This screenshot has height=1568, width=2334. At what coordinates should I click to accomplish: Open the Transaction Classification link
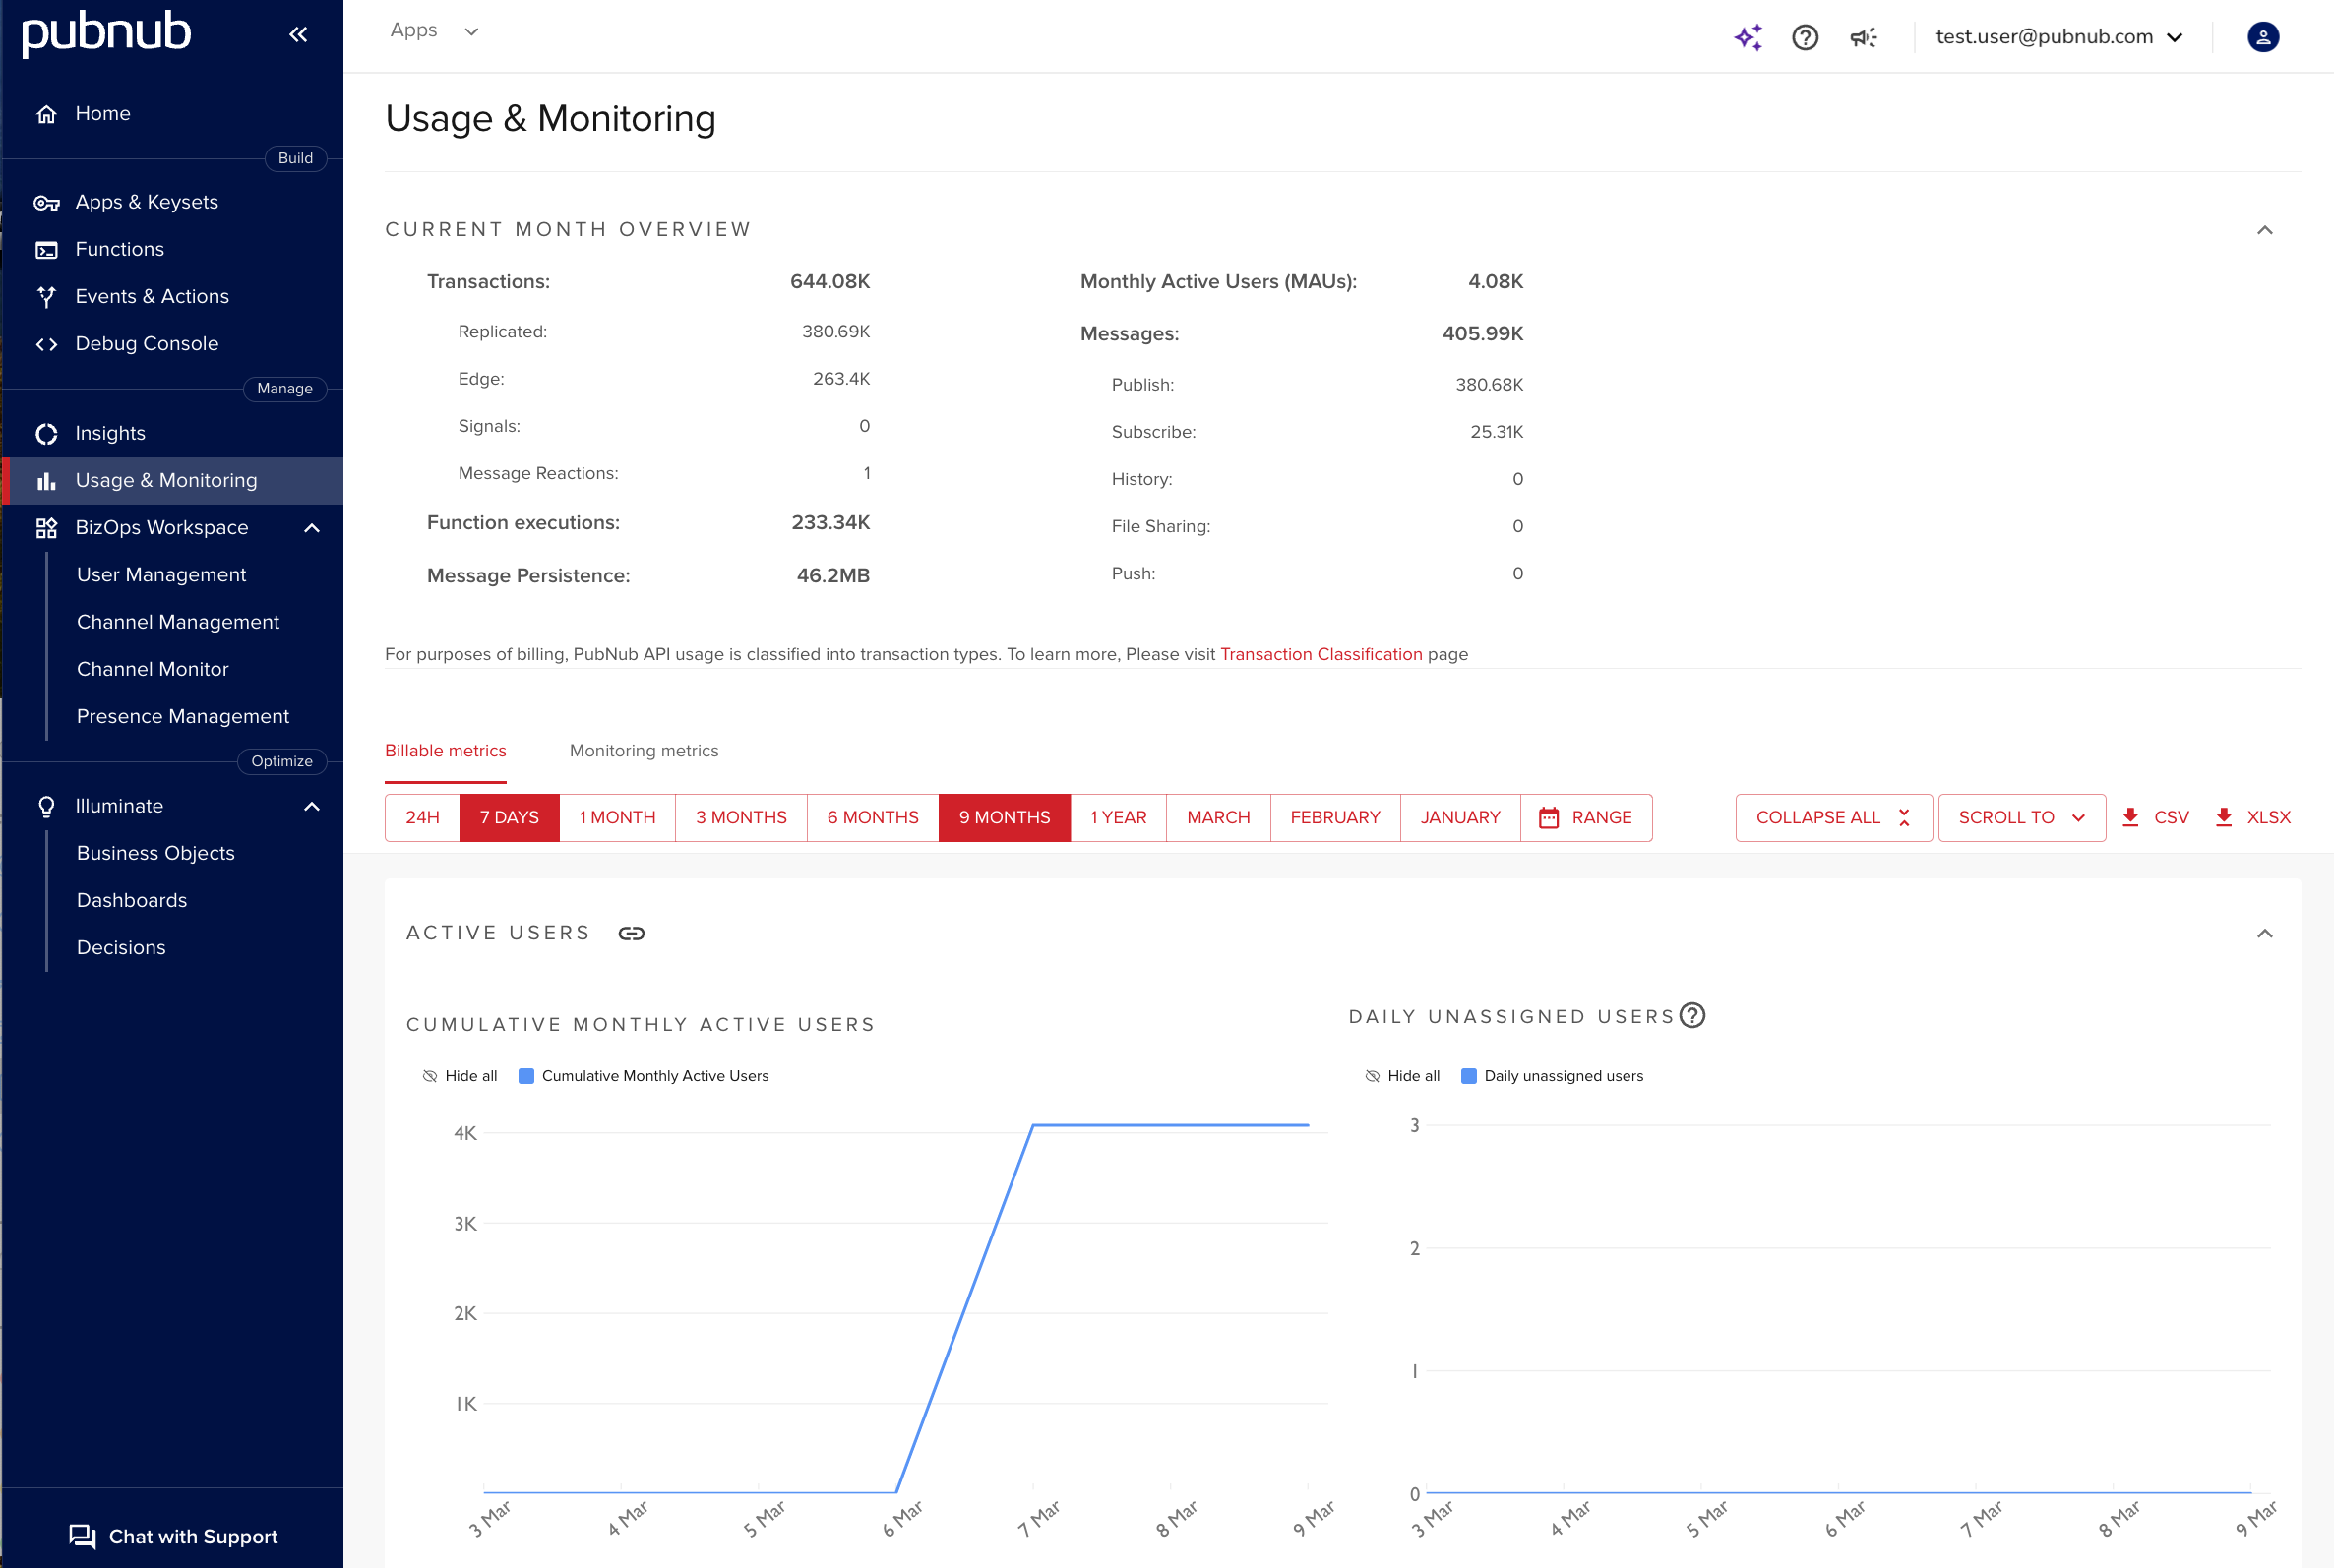pyautogui.click(x=1321, y=654)
